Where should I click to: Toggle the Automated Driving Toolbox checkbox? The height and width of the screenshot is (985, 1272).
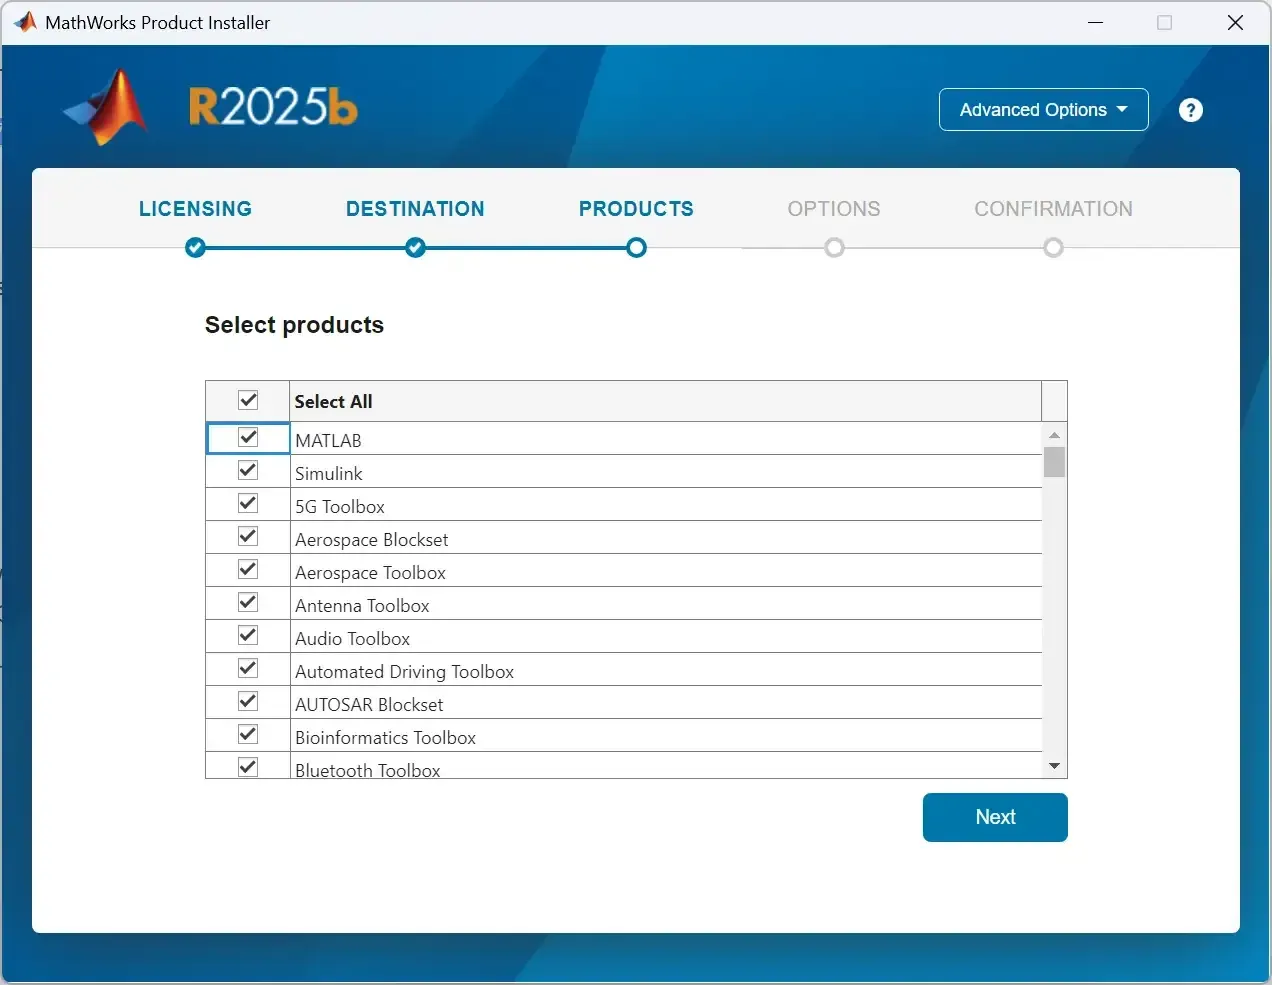248,668
